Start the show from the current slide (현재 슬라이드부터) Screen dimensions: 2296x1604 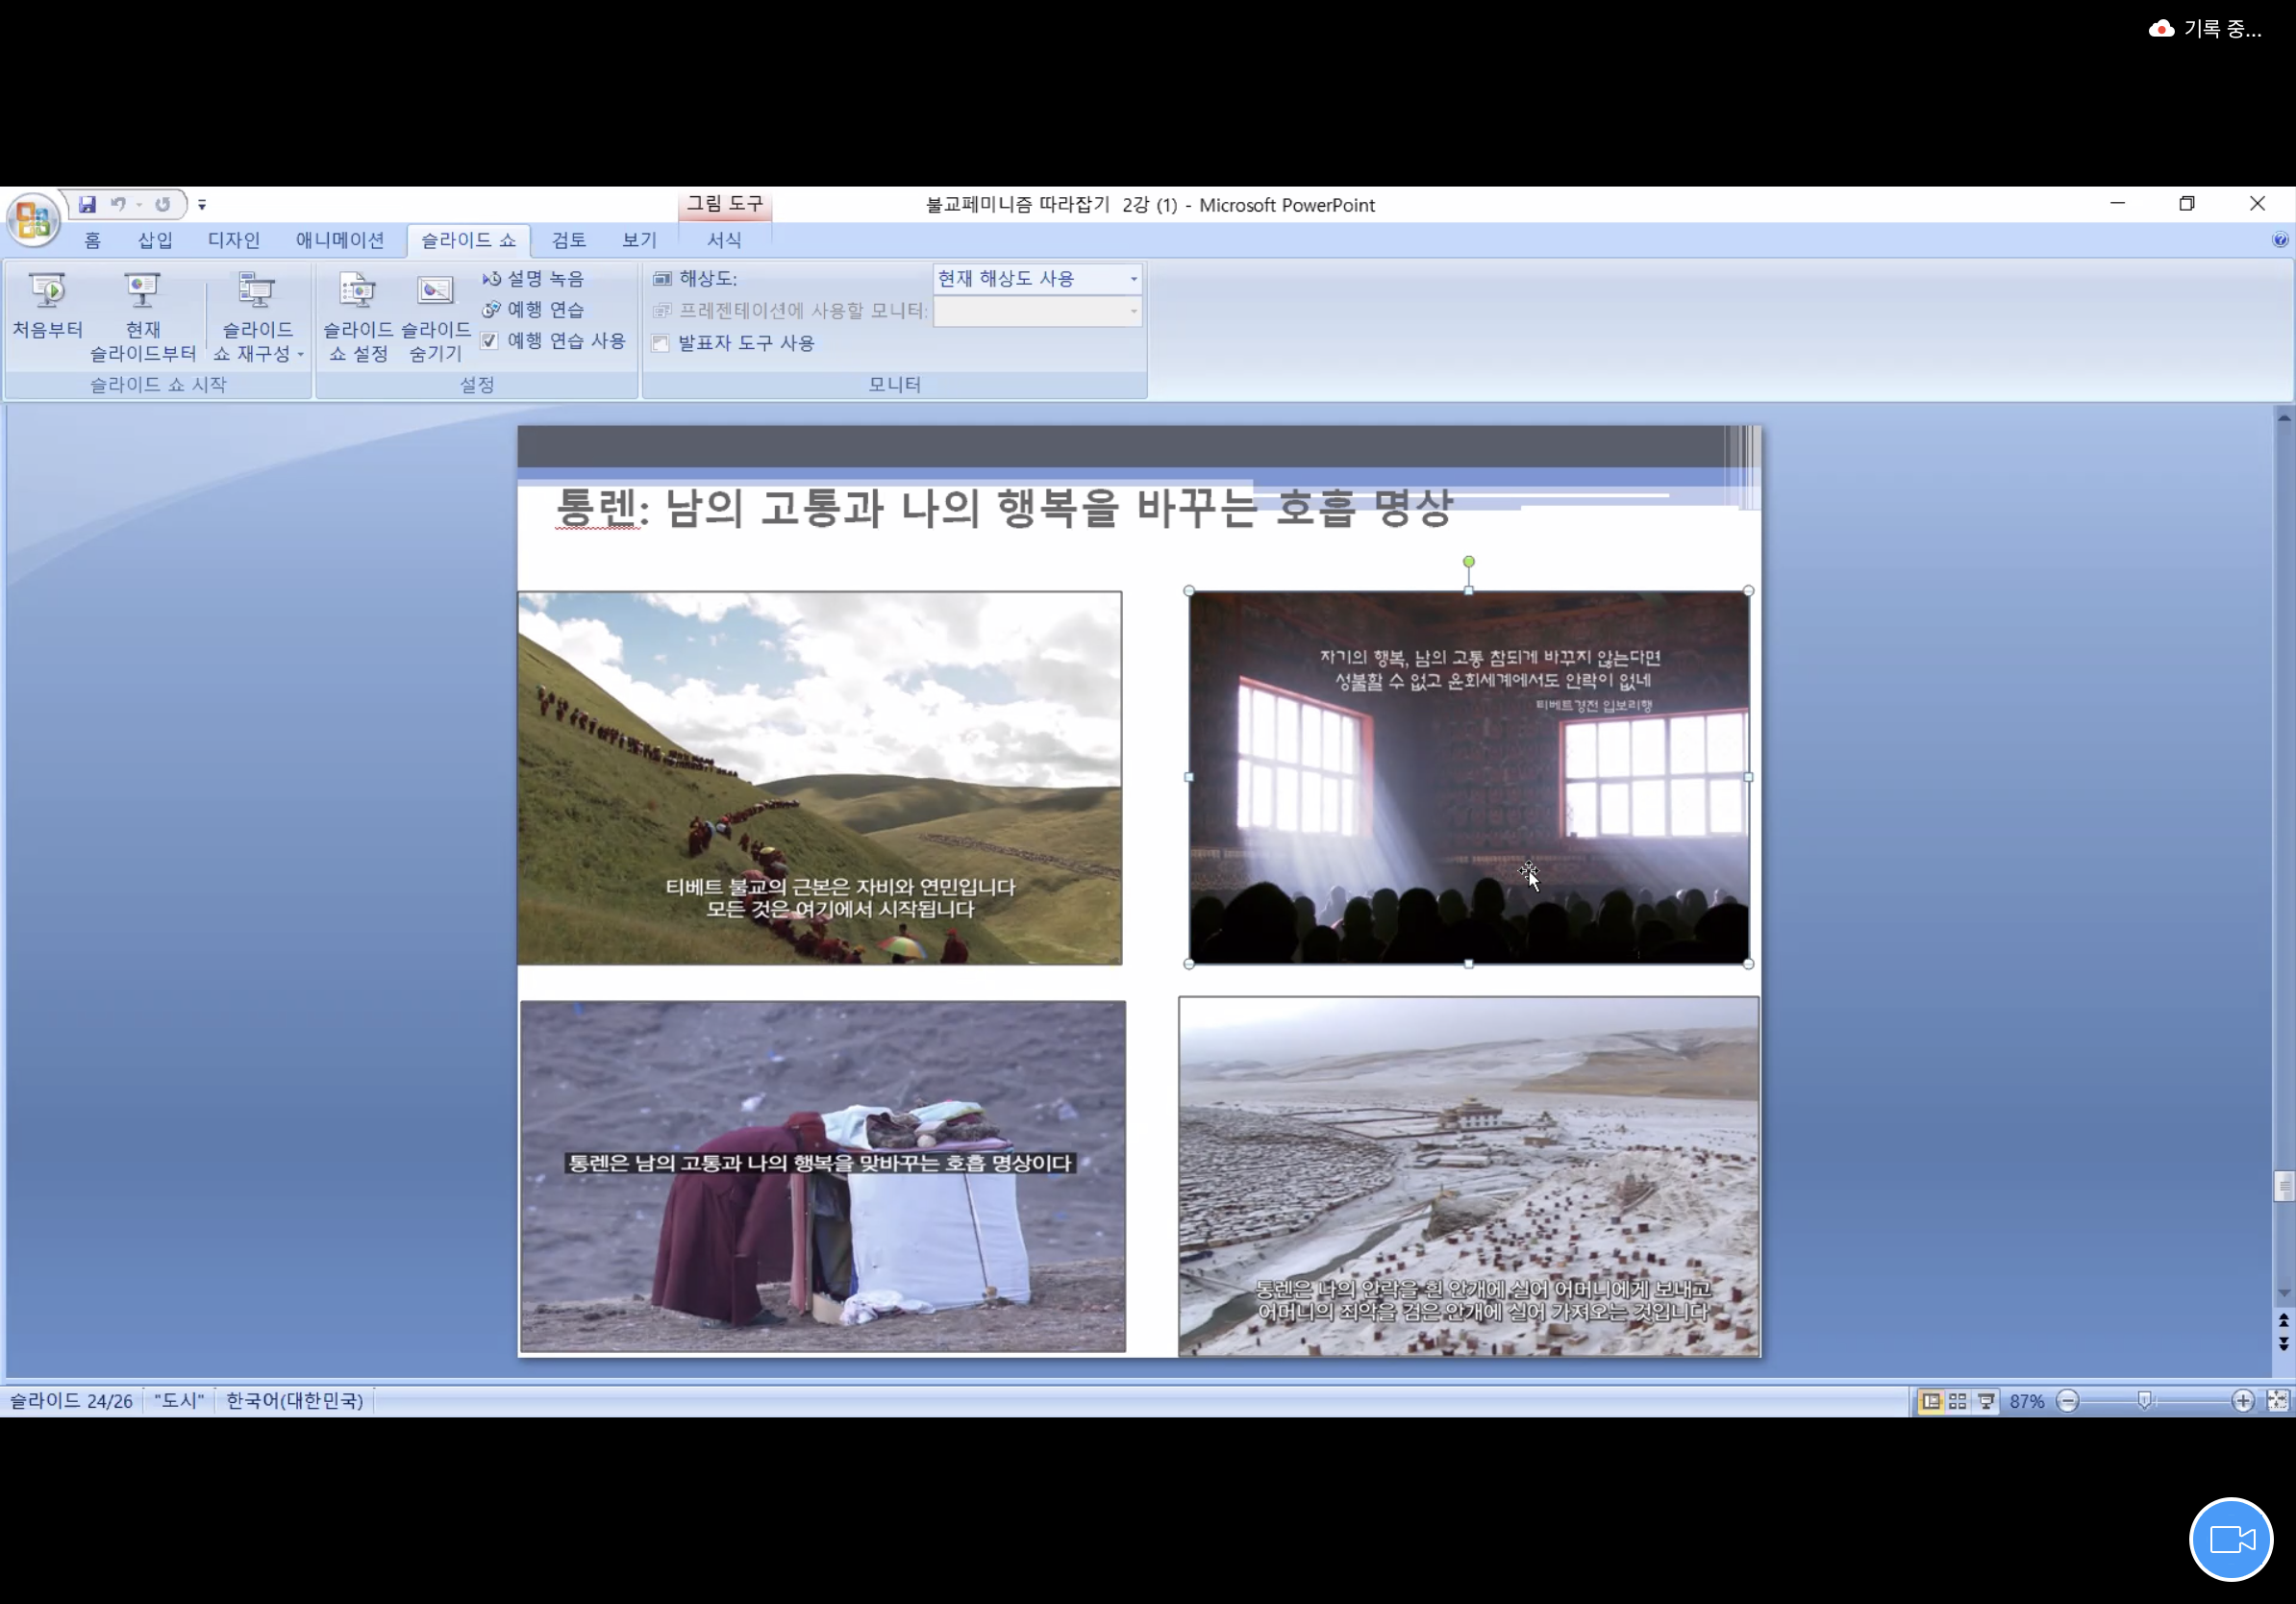tap(143, 317)
